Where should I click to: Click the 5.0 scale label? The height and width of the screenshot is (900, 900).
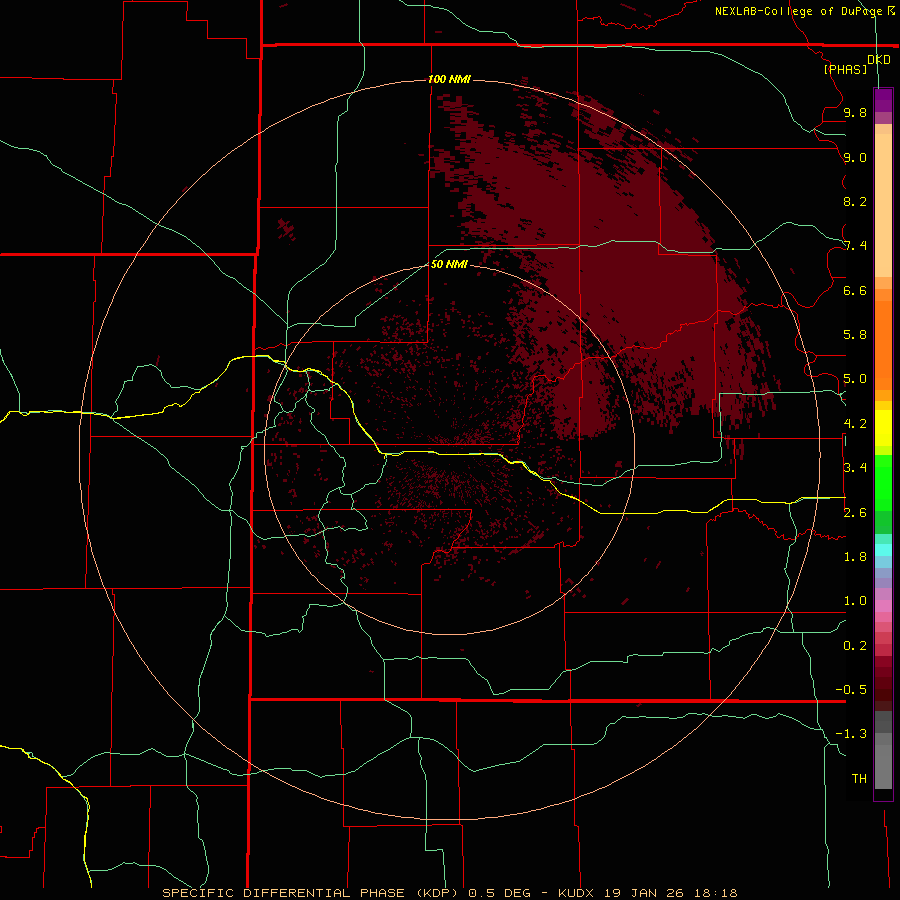[855, 379]
